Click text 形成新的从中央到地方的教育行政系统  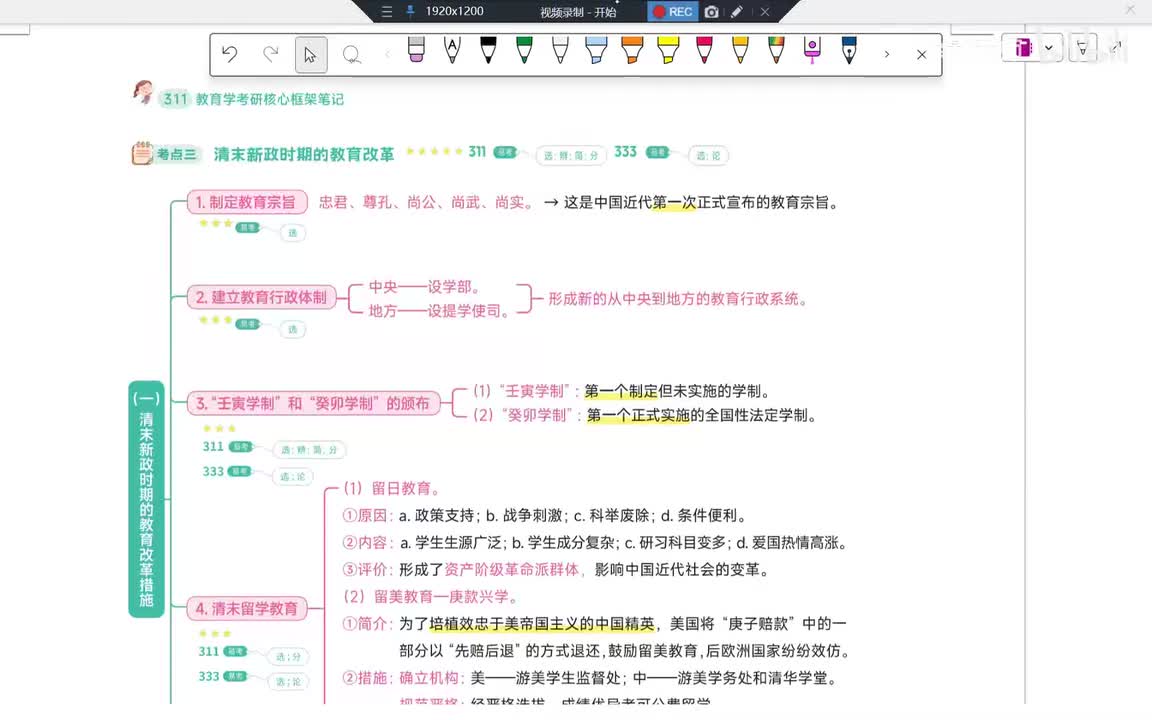(677, 299)
